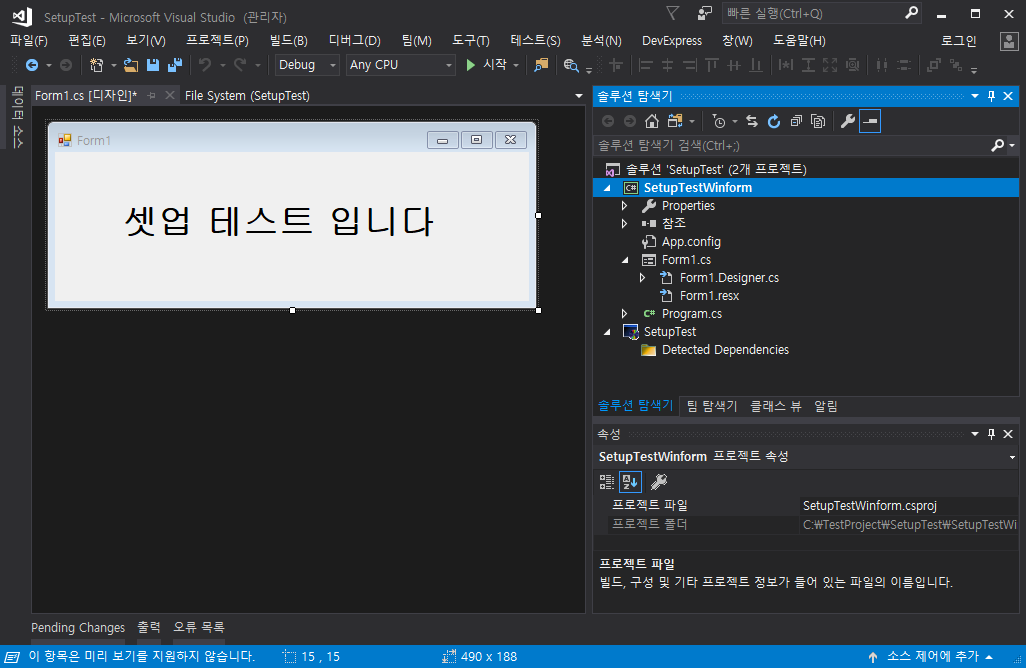Collapse the SetupTestWinform project node
The height and width of the screenshot is (668, 1026).
coord(607,188)
